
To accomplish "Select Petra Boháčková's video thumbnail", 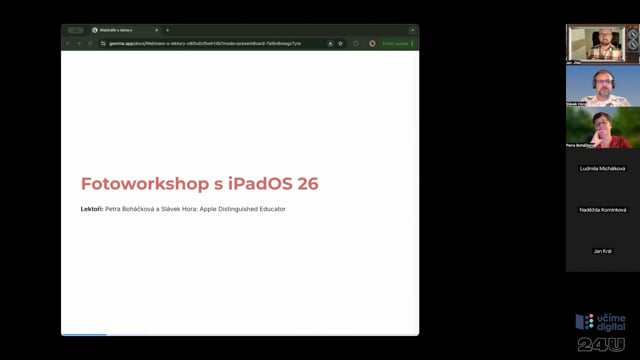I will tap(602, 127).
